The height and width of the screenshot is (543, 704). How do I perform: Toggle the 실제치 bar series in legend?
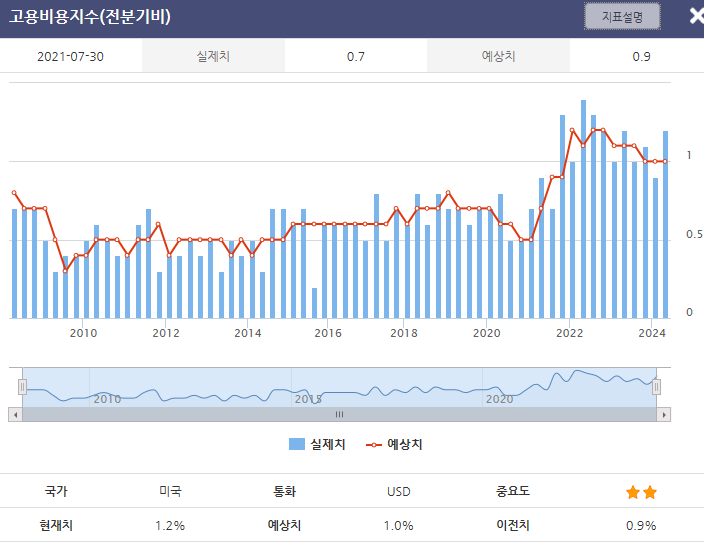[x=317, y=444]
